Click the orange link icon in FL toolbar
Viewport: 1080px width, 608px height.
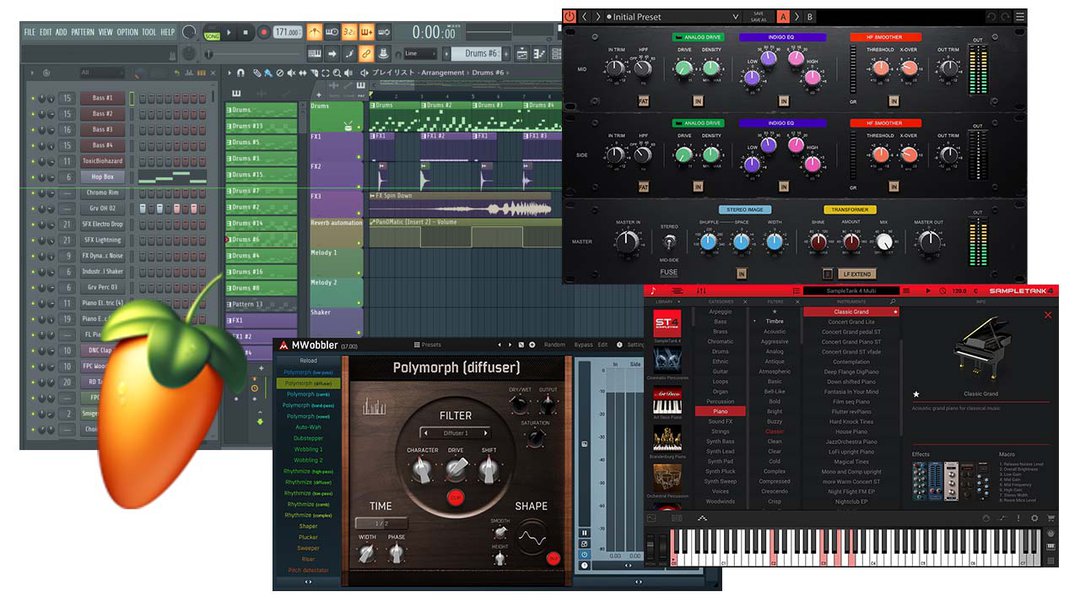pos(367,53)
